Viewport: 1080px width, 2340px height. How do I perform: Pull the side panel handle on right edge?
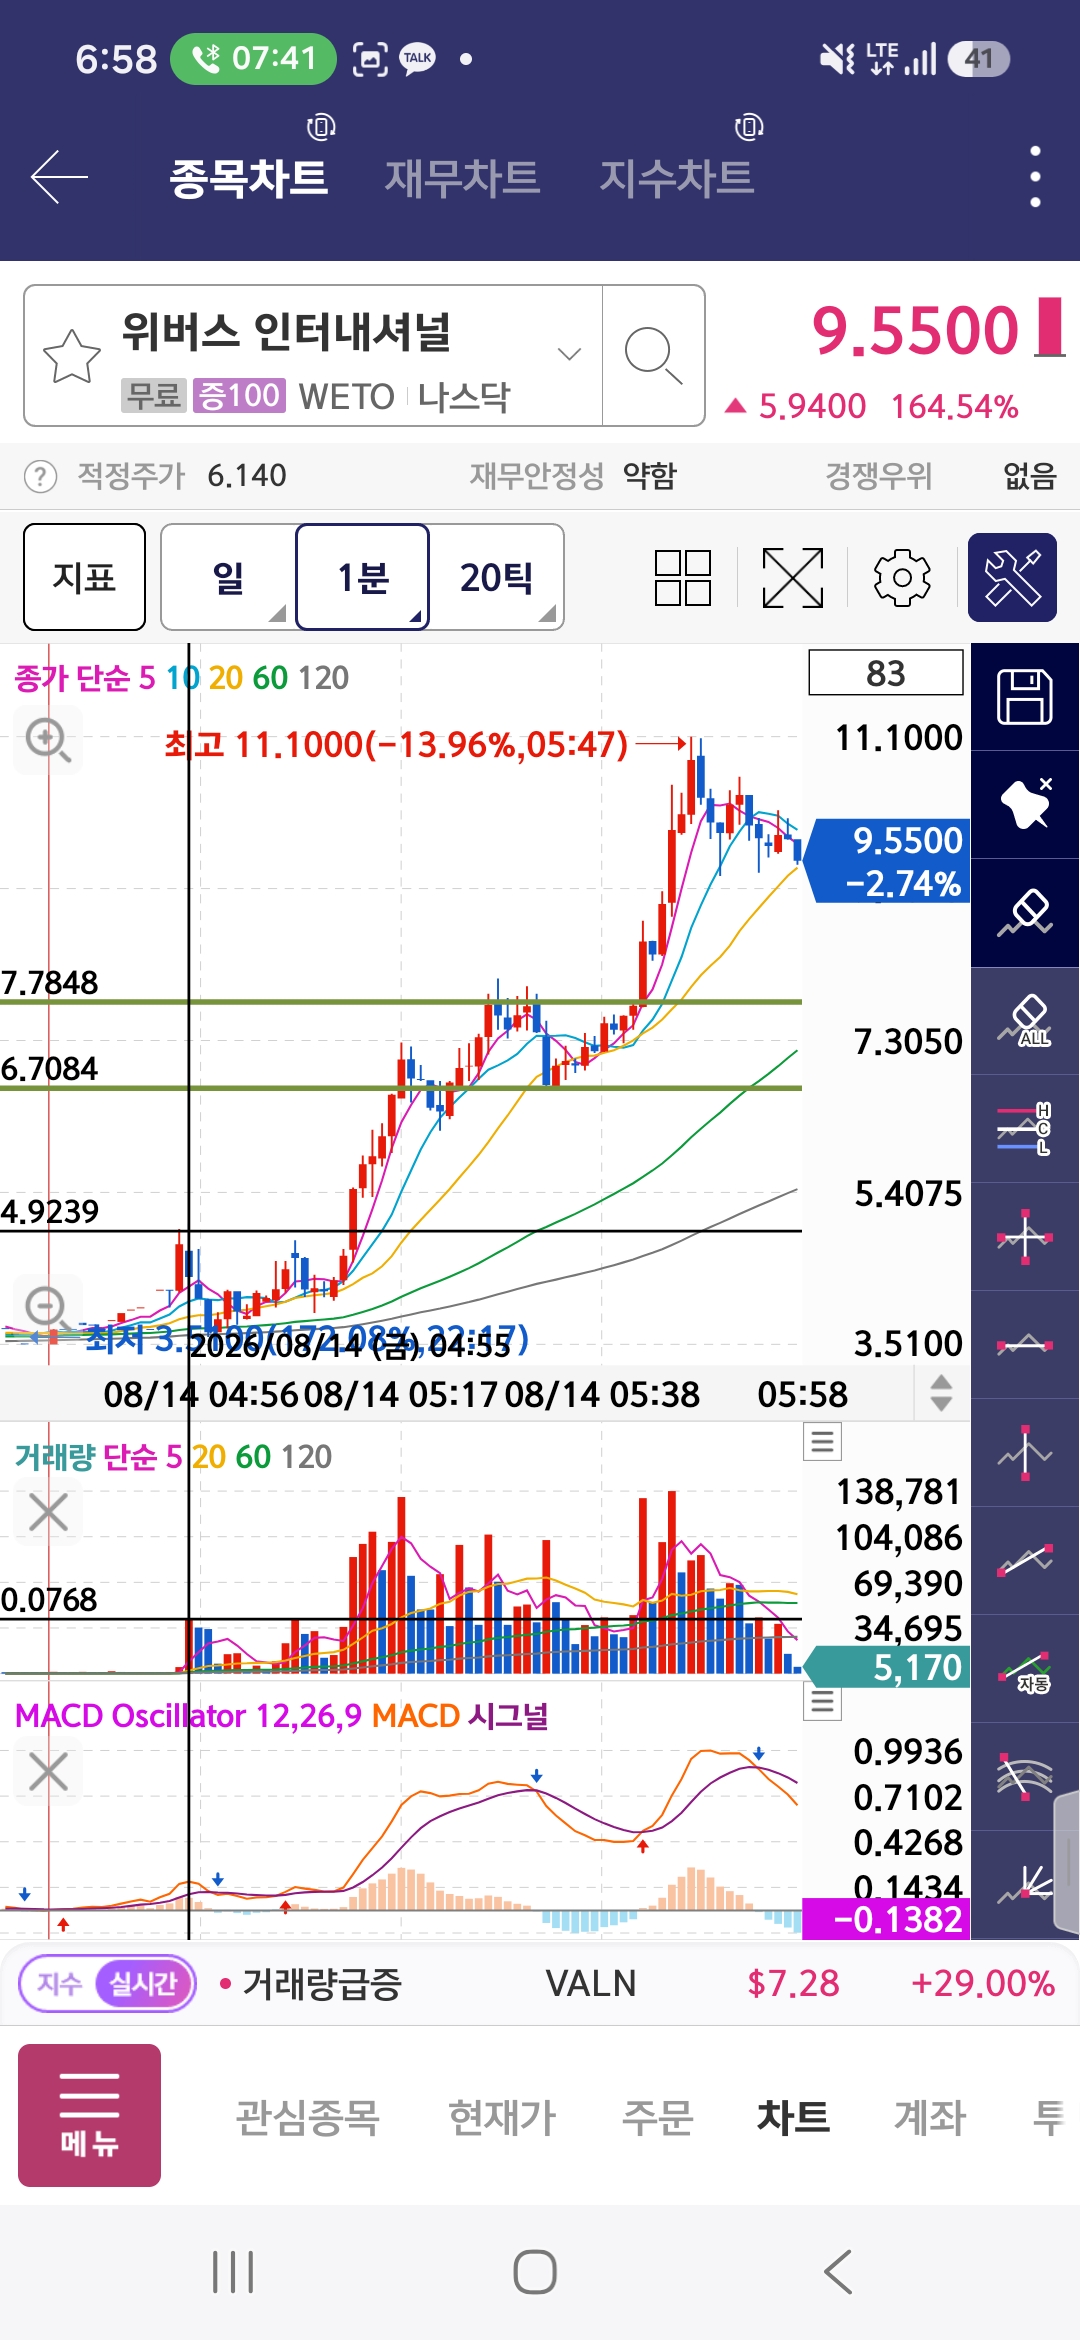(x=1068, y=1860)
